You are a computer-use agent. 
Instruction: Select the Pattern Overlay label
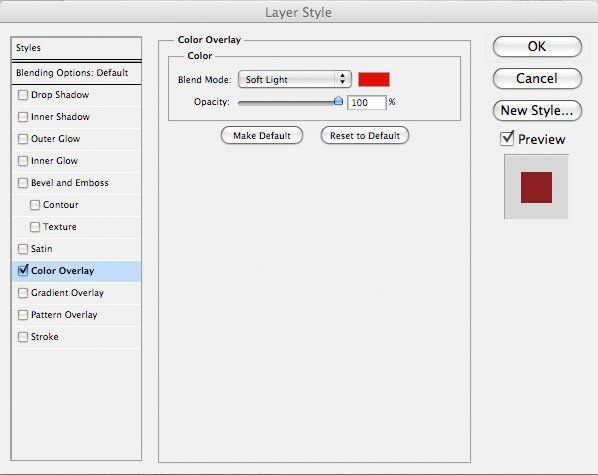coord(64,315)
